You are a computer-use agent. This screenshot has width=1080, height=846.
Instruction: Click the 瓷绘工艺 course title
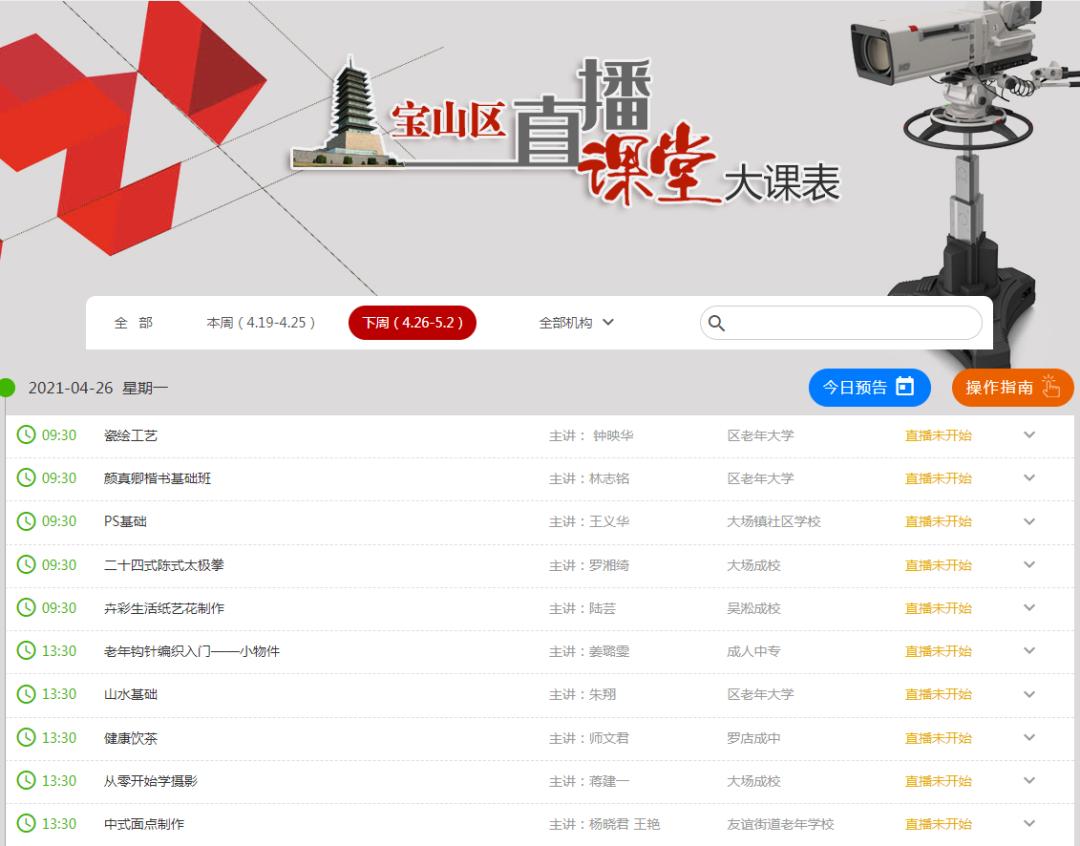[x=130, y=435]
